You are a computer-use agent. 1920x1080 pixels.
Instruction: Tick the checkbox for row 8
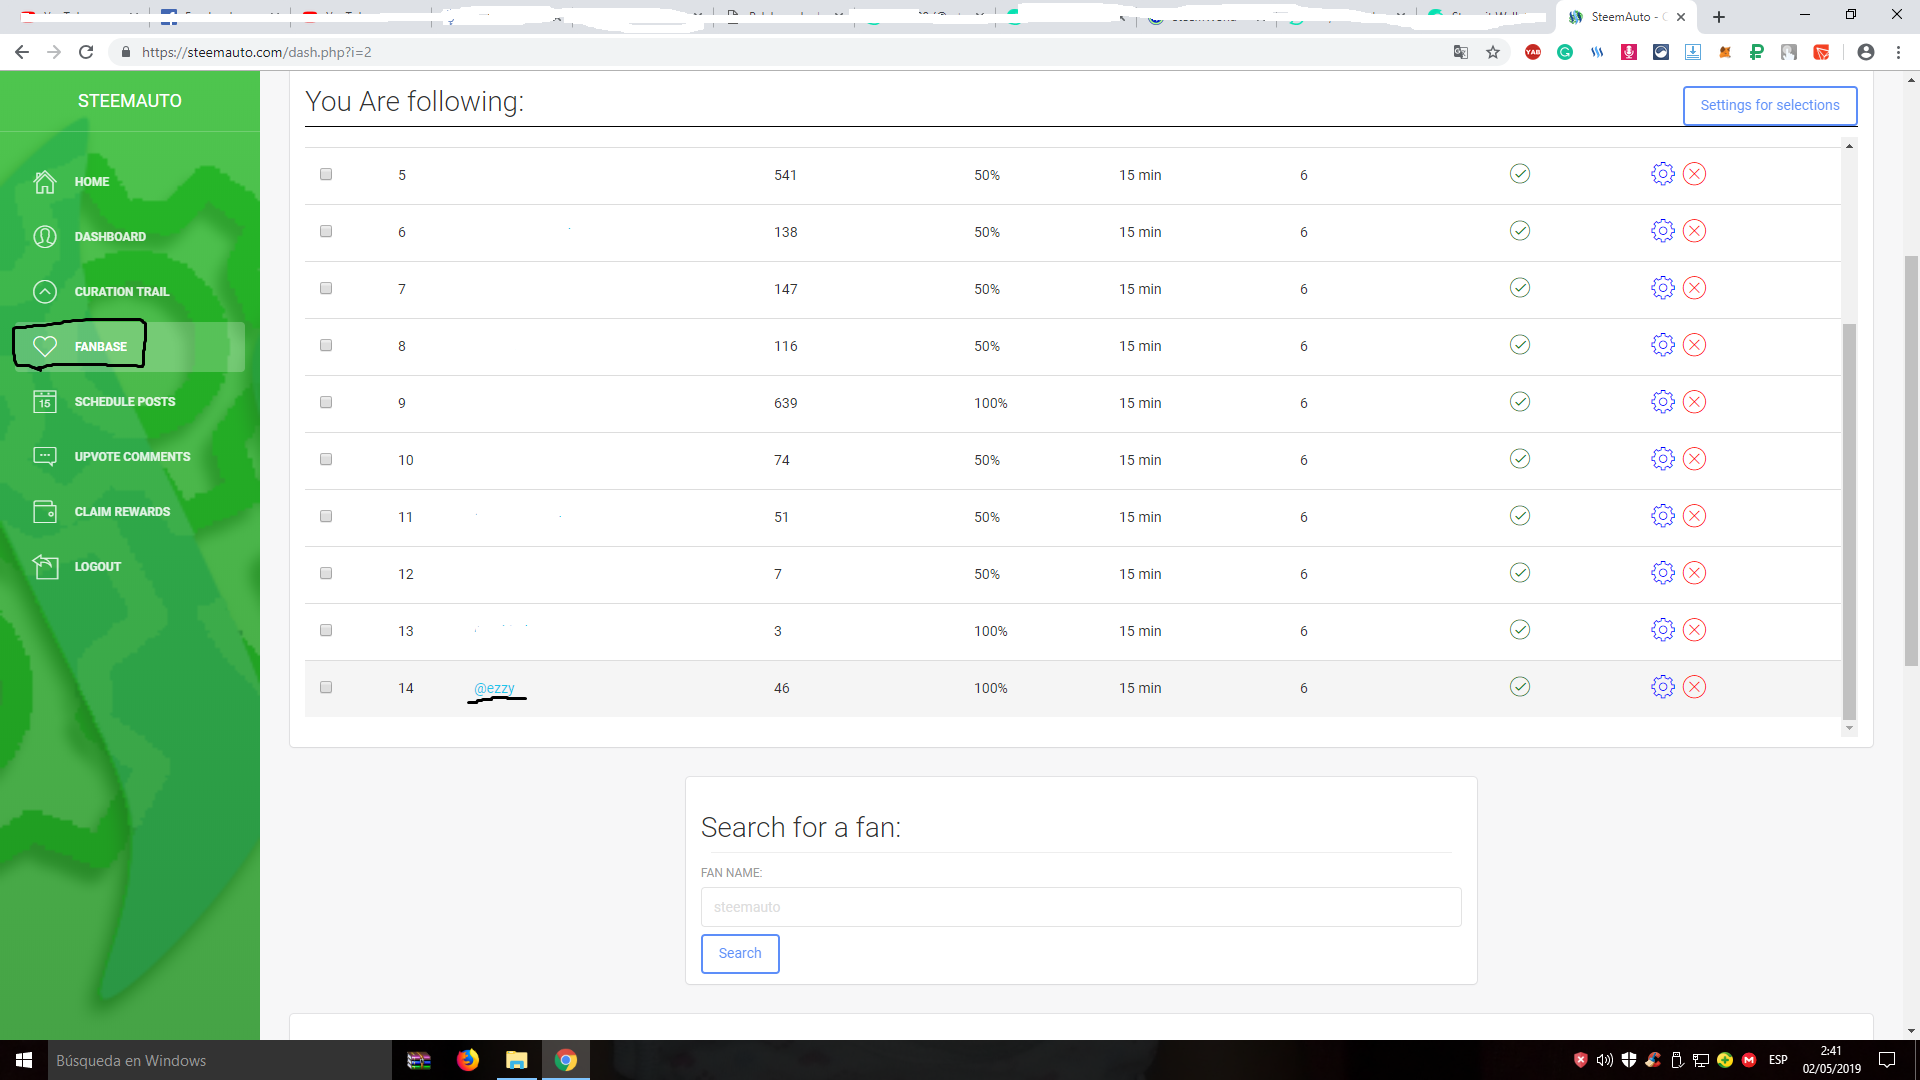[x=326, y=345]
